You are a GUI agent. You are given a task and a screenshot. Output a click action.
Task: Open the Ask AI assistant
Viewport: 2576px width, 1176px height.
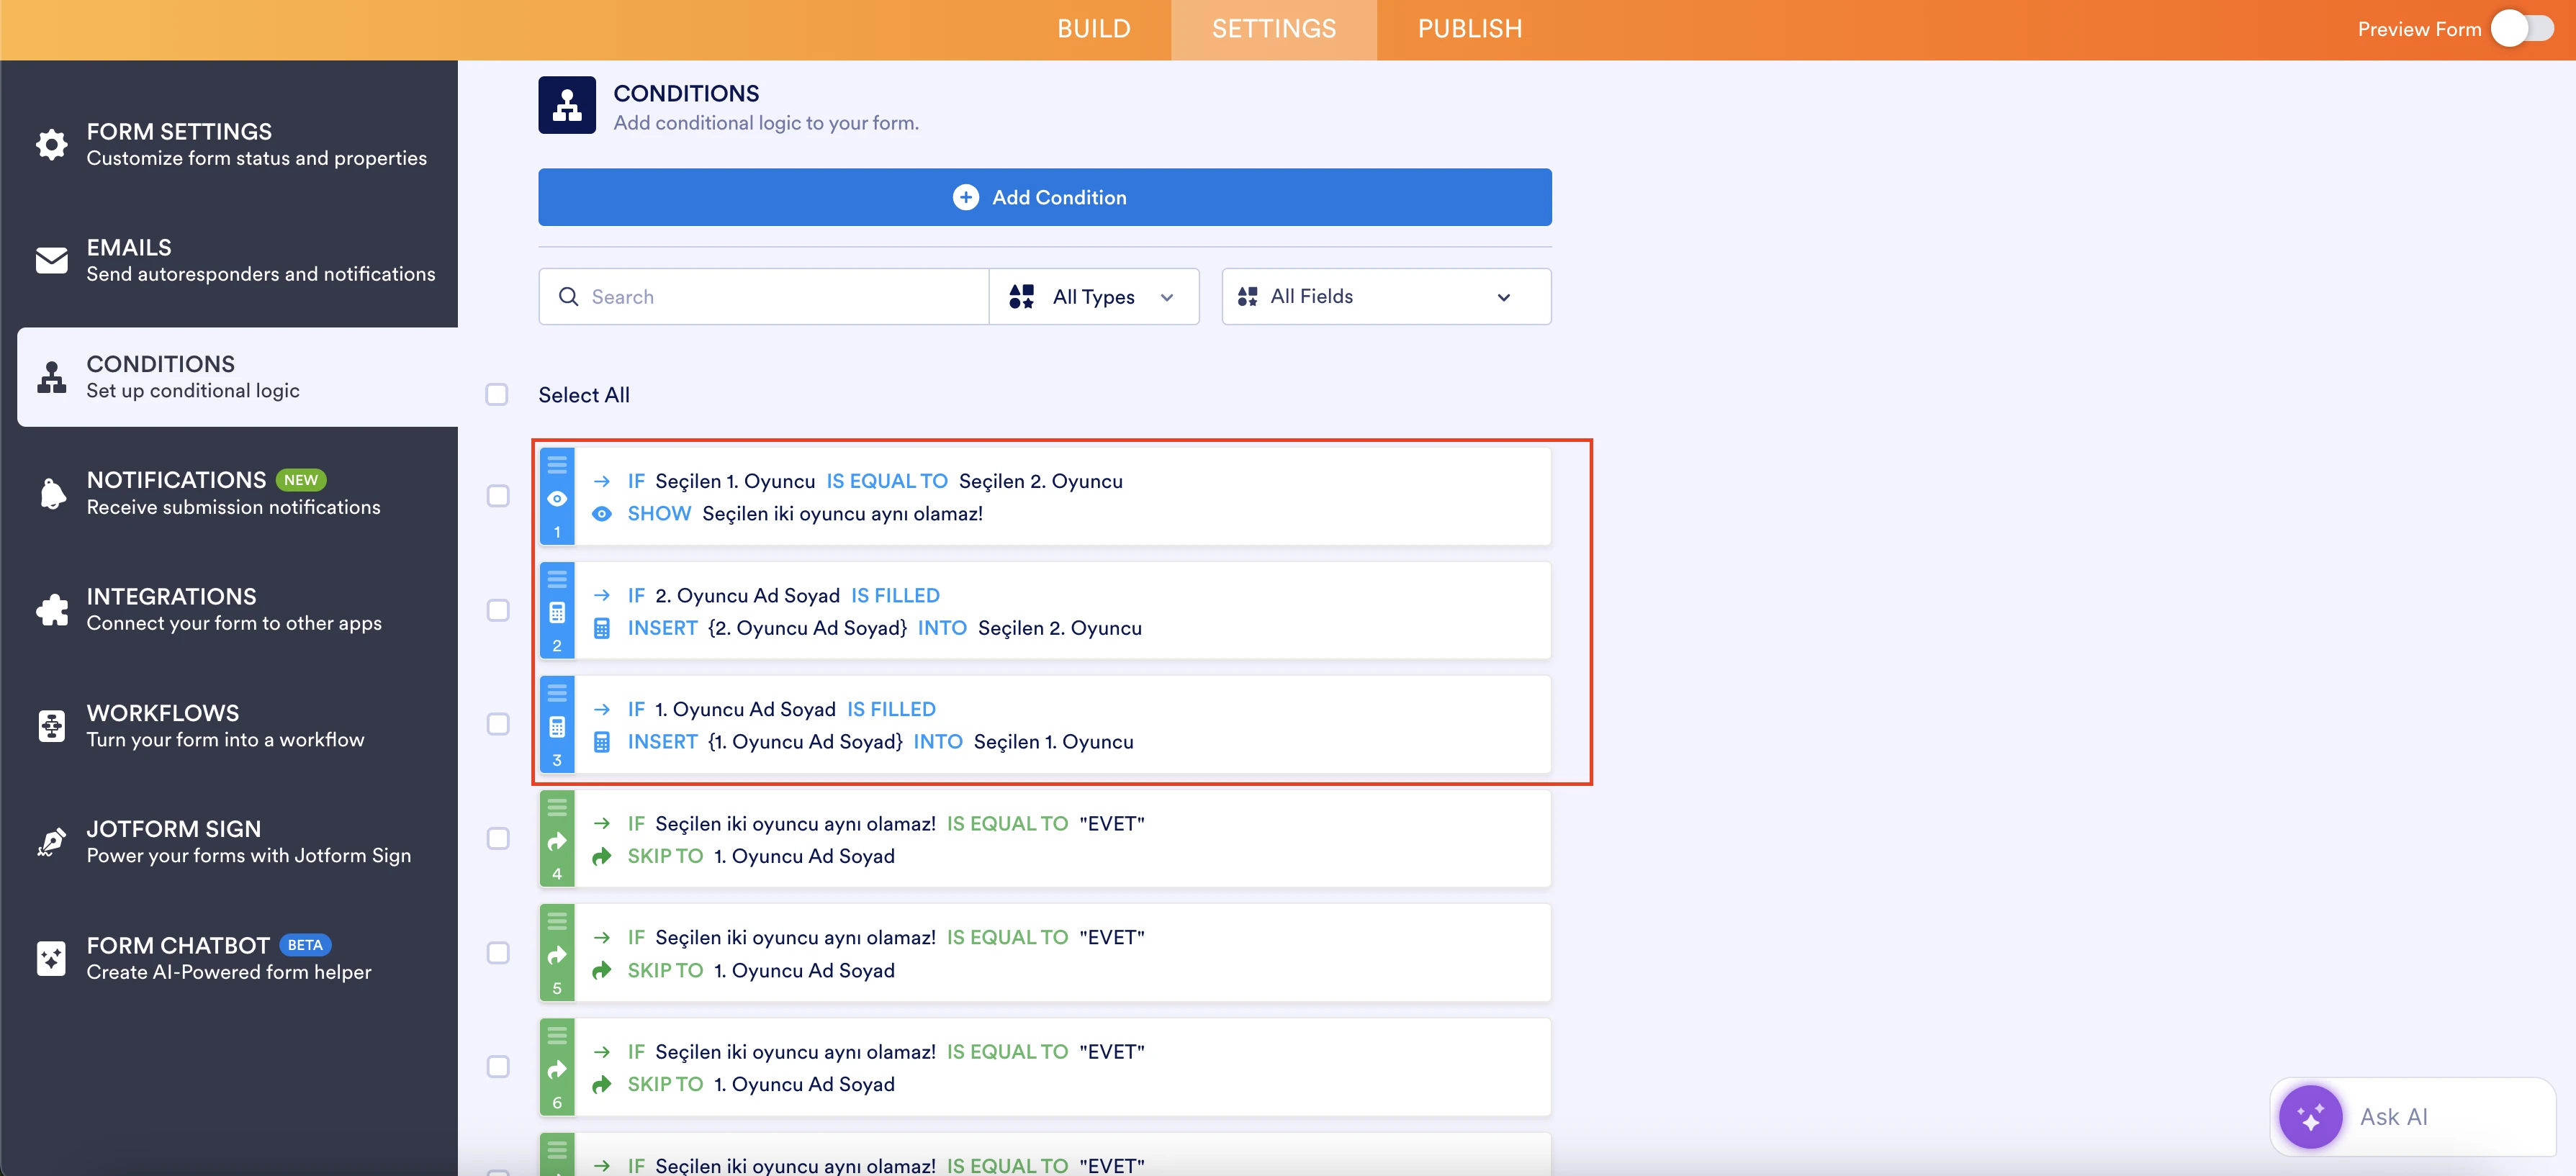2410,1117
